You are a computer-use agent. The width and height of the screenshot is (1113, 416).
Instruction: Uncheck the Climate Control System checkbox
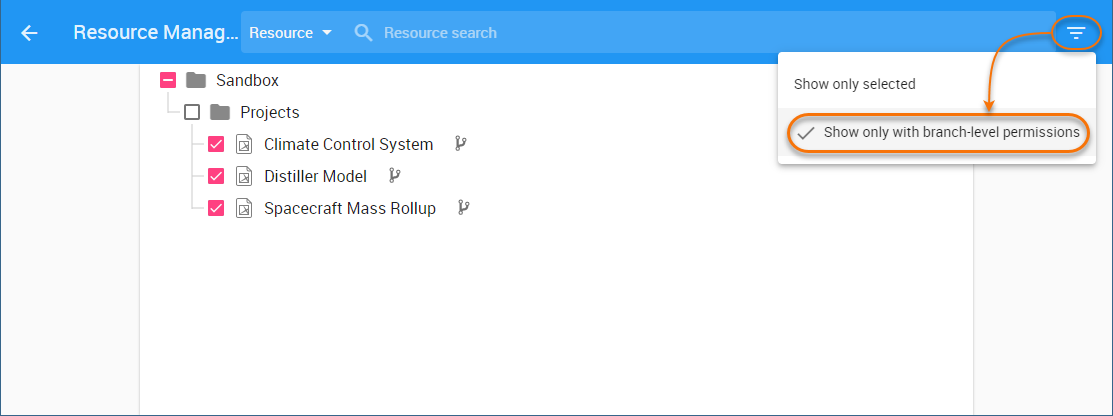point(216,144)
